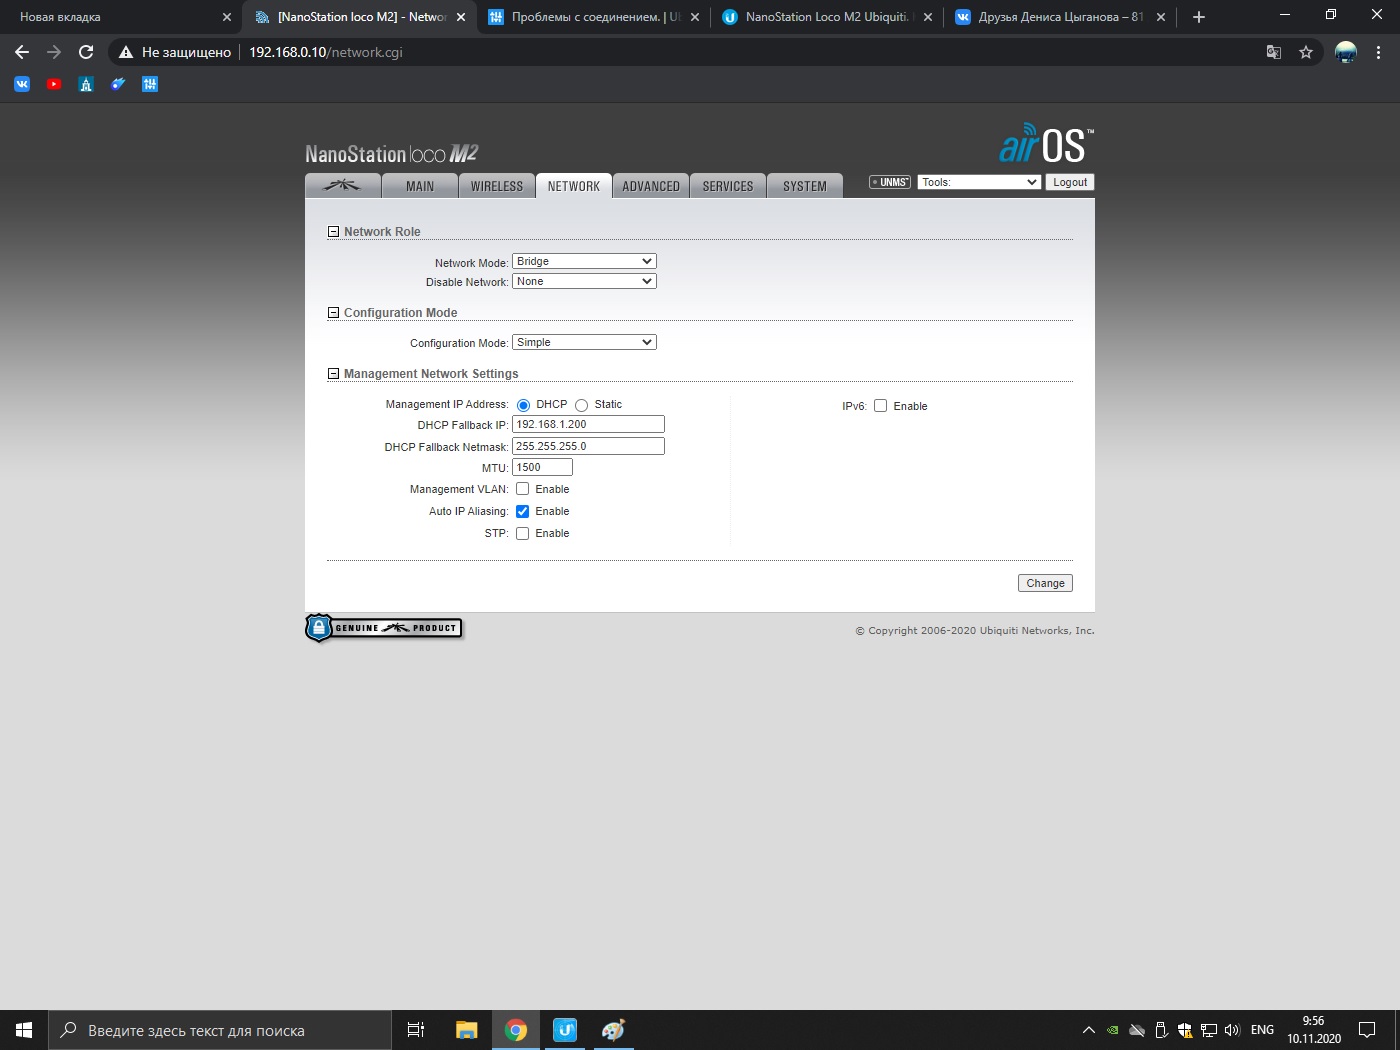Click the Logout button
The image size is (1400, 1050).
pos(1070,182)
